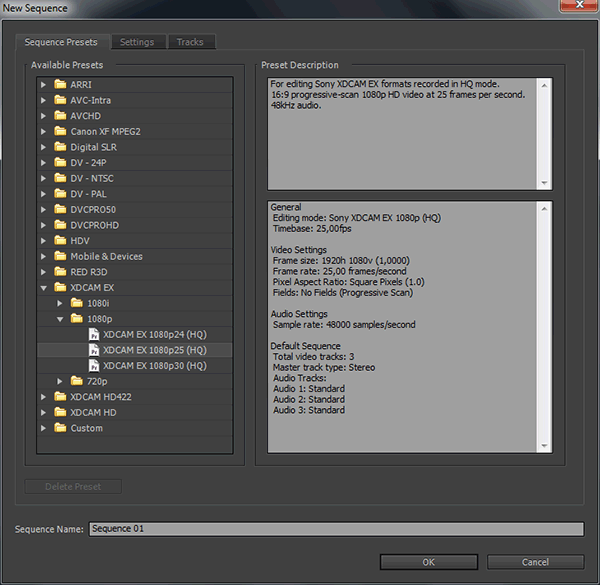
Task: Expand the RED R3D presets folder
Action: (44, 272)
